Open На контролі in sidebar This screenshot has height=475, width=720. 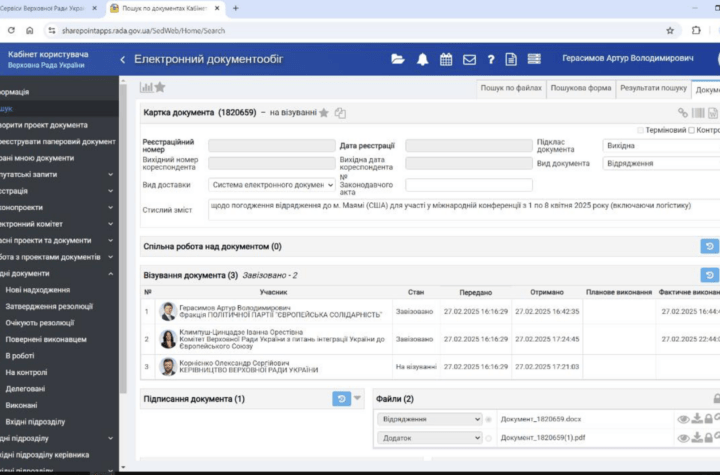click(26, 373)
